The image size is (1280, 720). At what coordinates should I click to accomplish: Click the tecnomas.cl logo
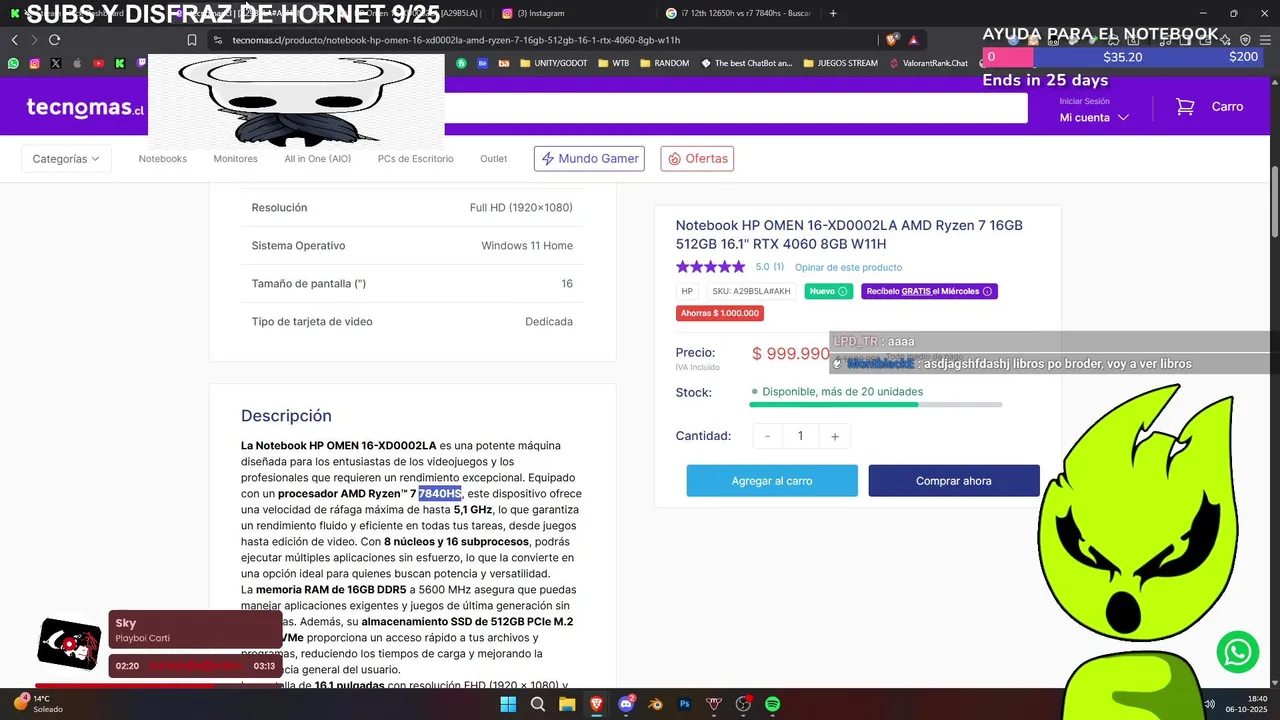pyautogui.click(x=84, y=107)
